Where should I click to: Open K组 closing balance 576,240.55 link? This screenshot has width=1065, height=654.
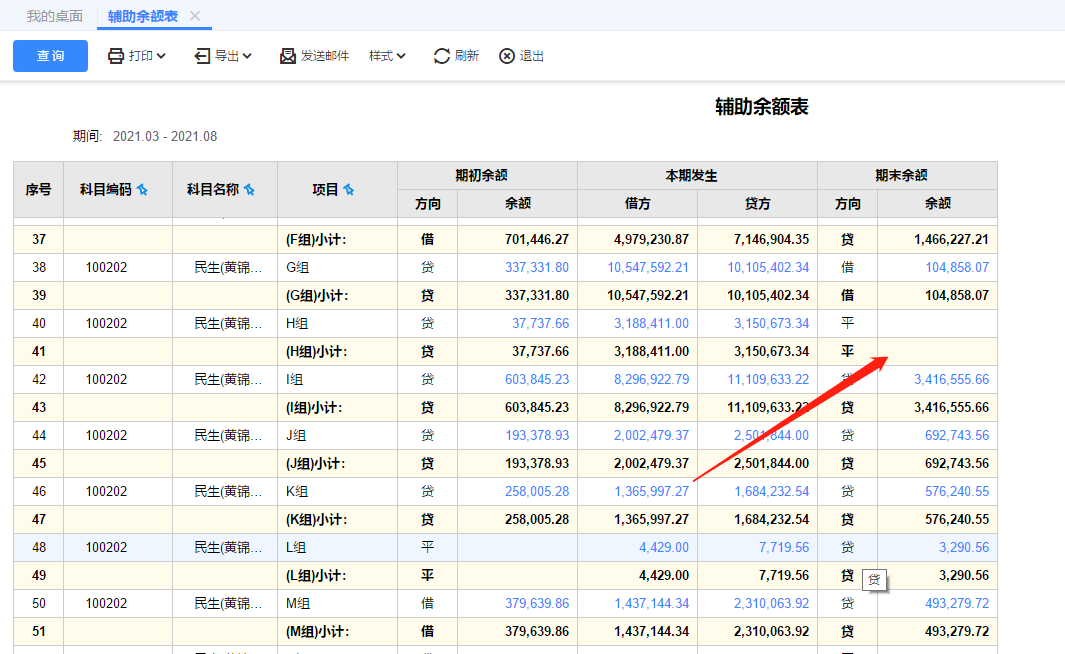click(957, 491)
